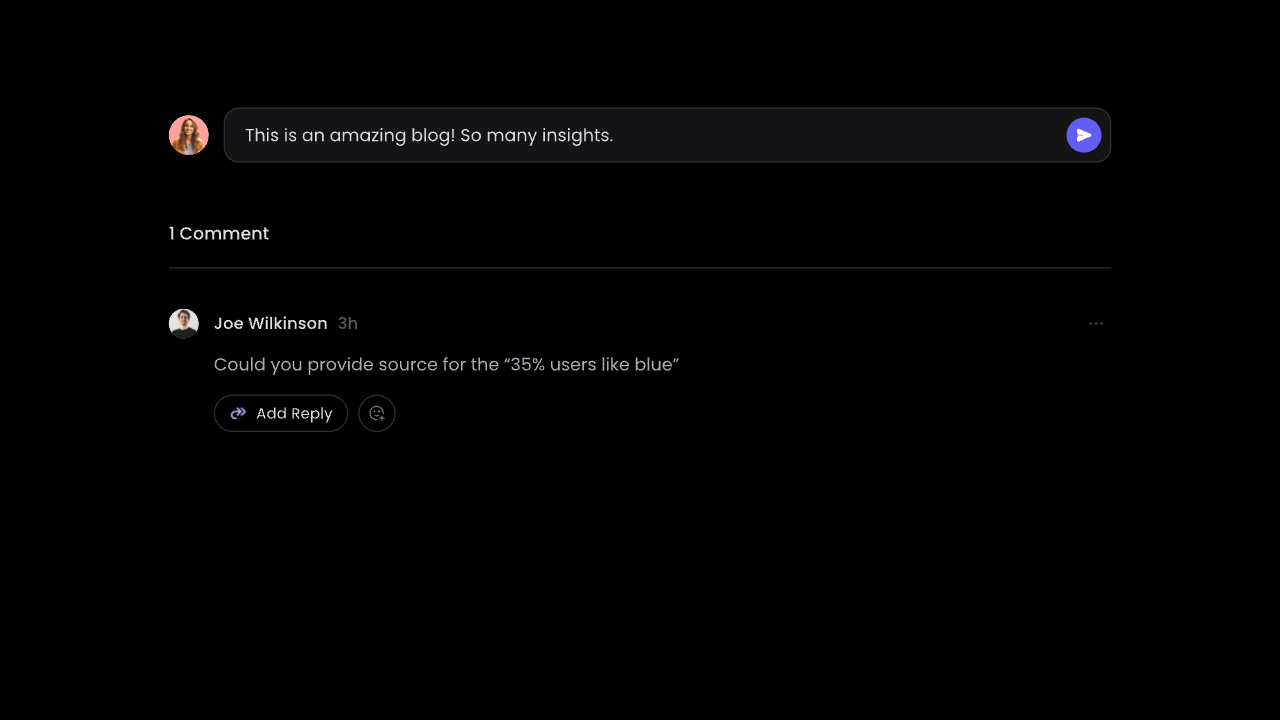Click the "1 Comment" heading
1280x720 pixels.
click(x=219, y=233)
